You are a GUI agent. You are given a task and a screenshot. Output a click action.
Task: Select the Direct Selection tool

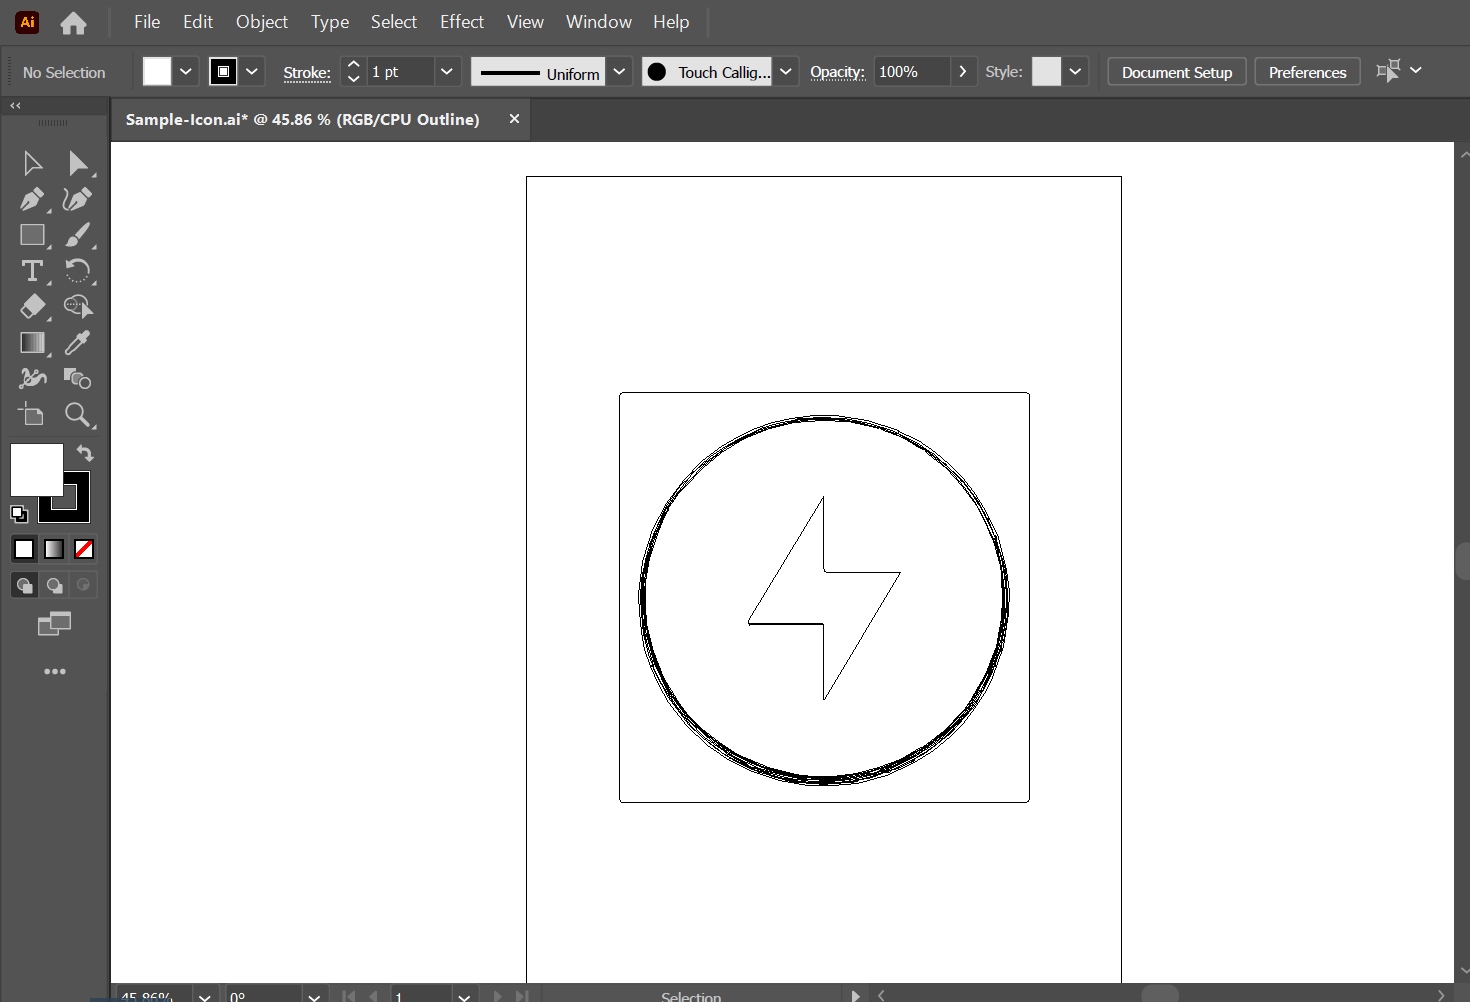(x=77, y=163)
